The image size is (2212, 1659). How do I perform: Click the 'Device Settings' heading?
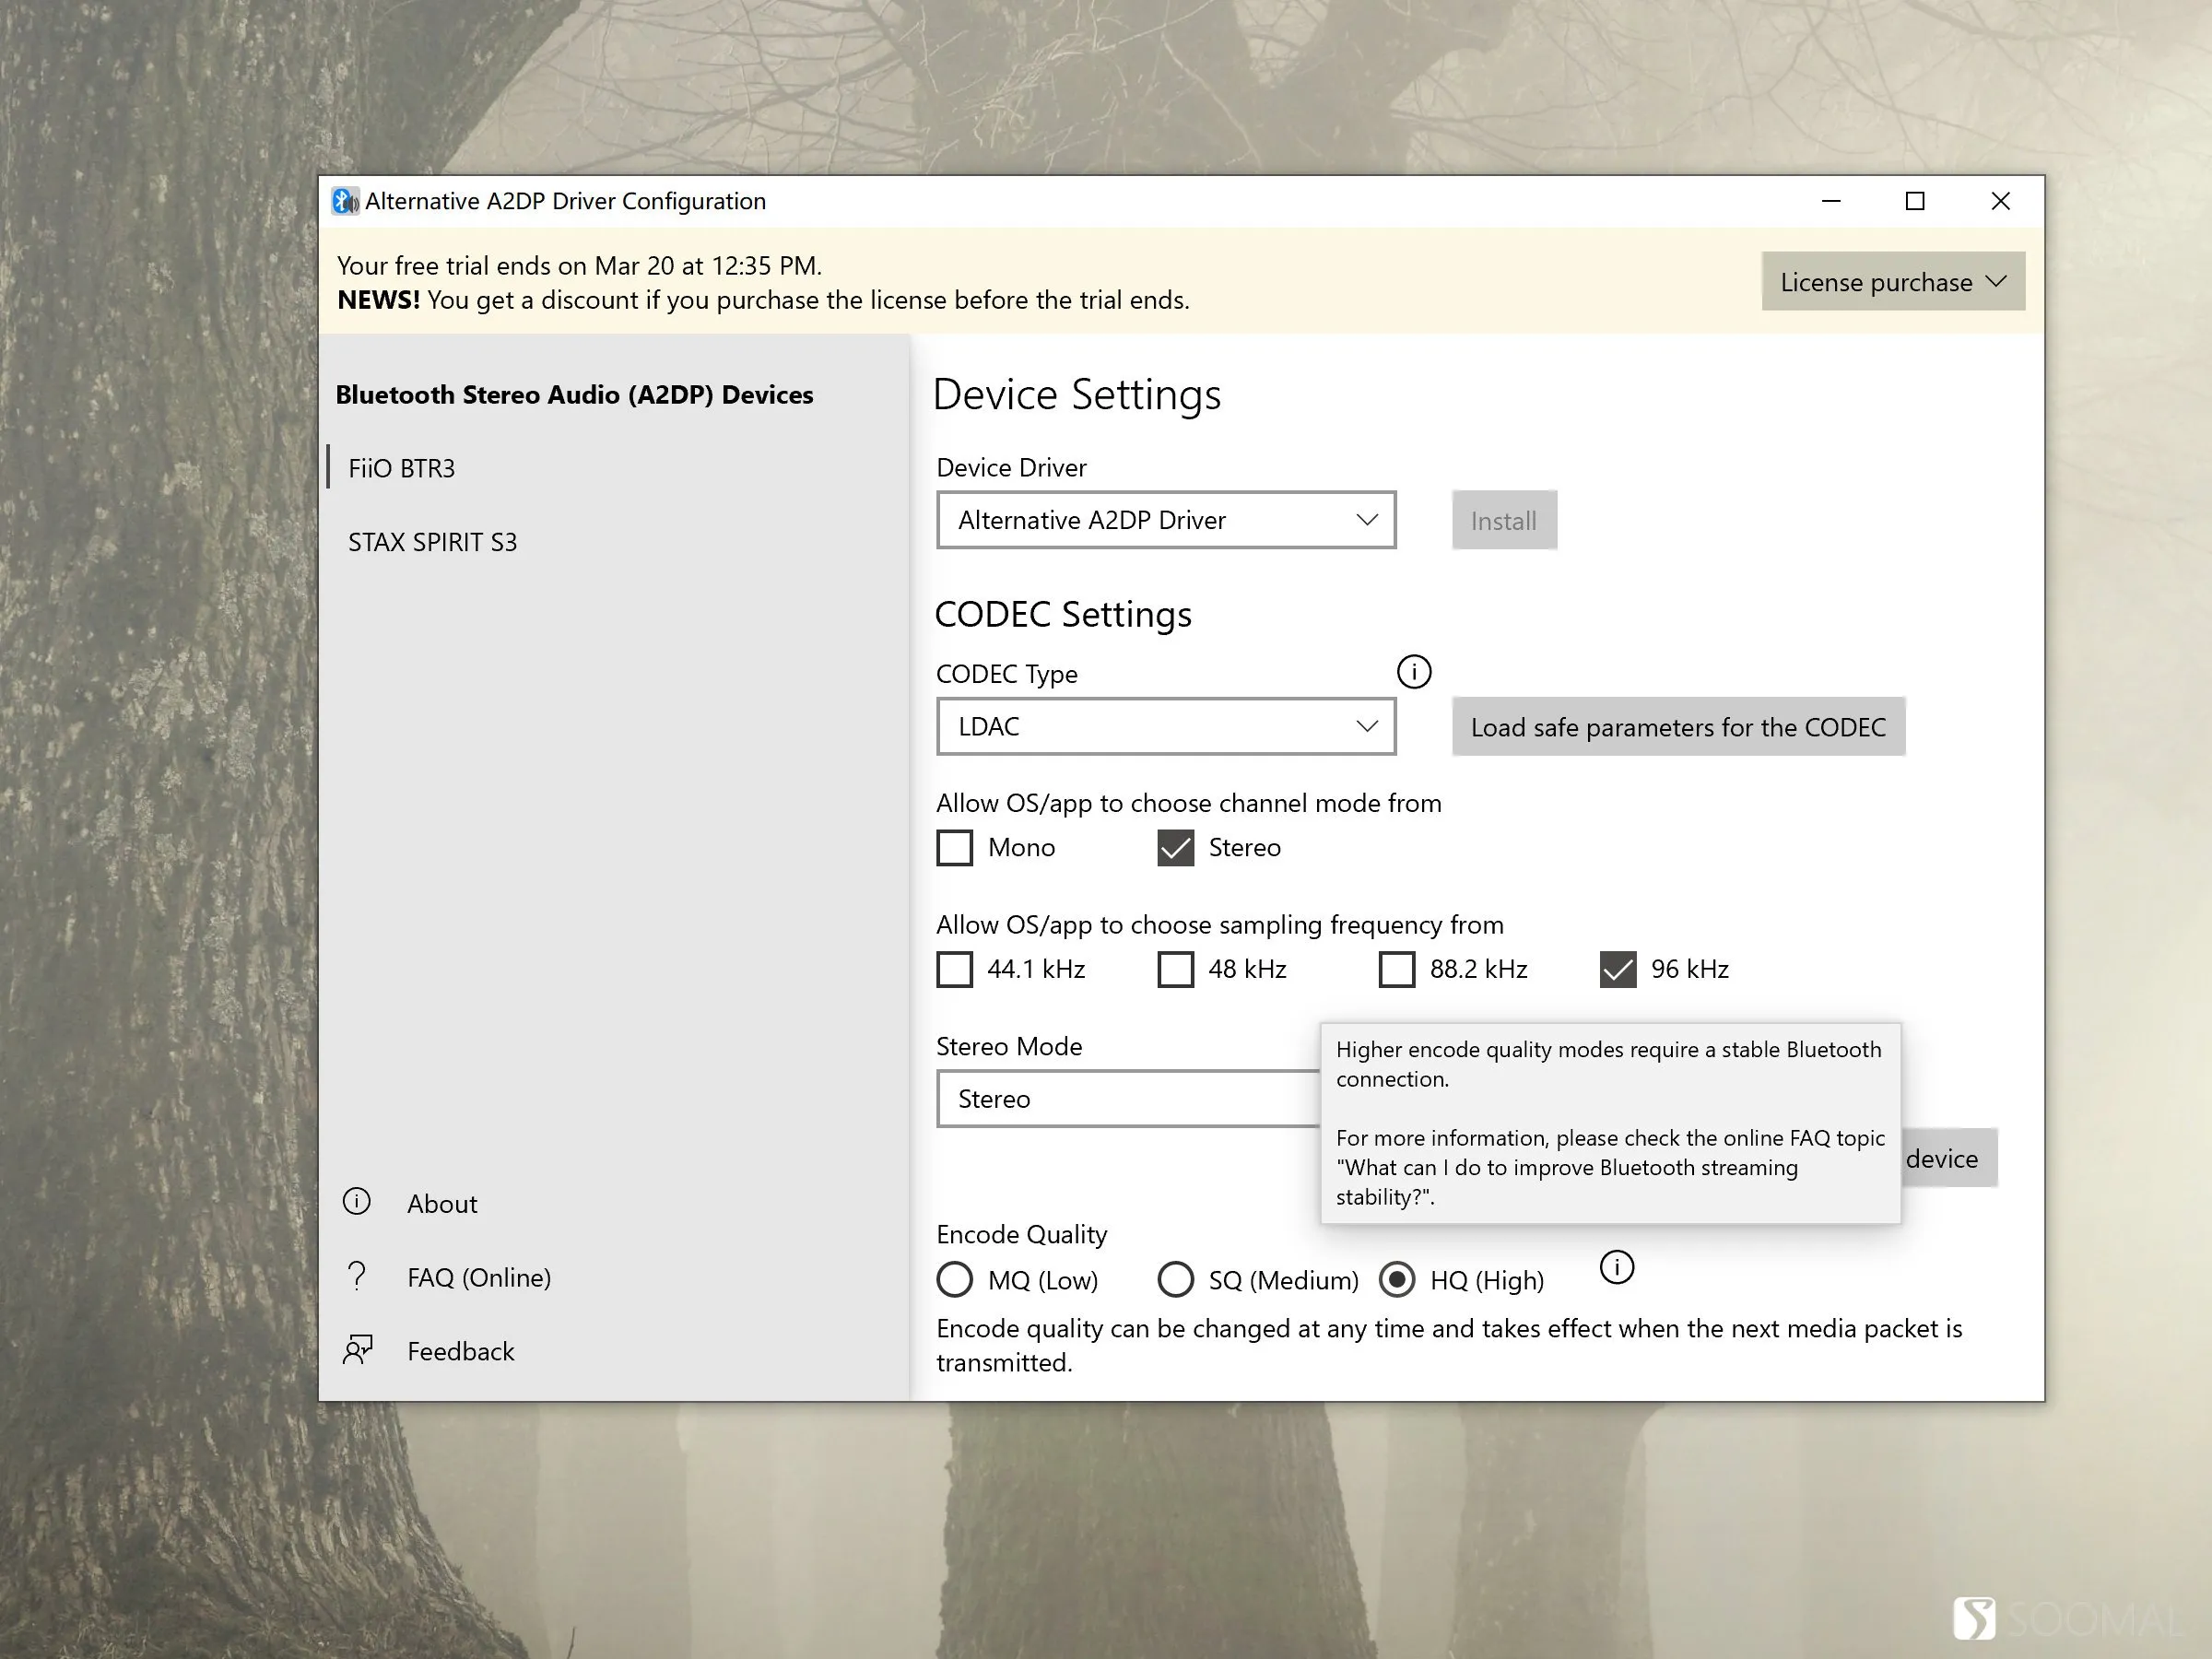pyautogui.click(x=1077, y=394)
